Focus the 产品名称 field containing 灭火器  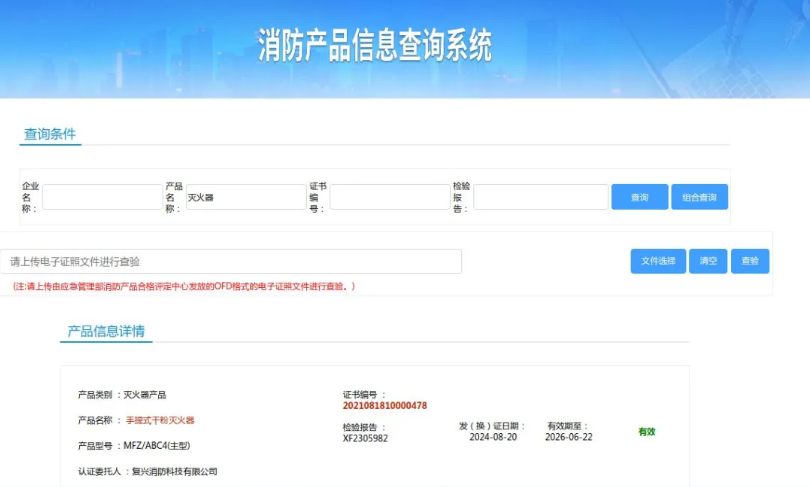point(245,197)
